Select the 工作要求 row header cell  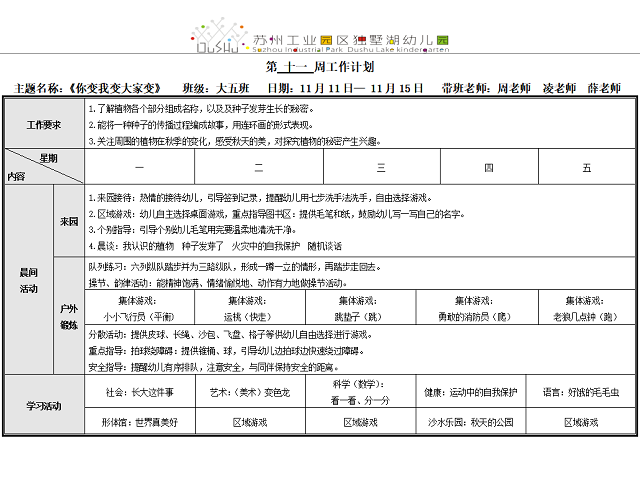pos(42,124)
